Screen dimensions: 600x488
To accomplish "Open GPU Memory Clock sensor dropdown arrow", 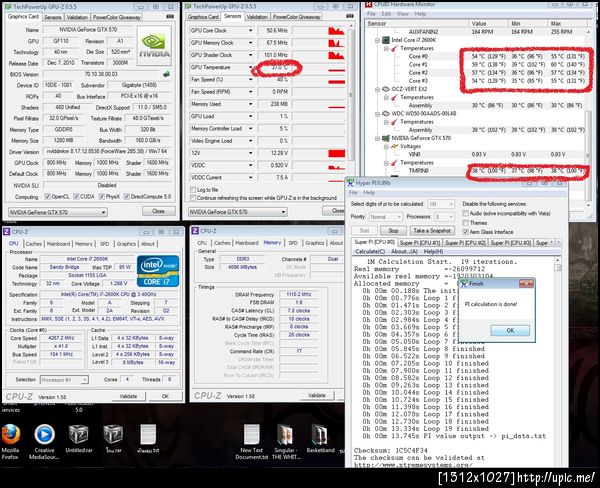I will point(251,43).
